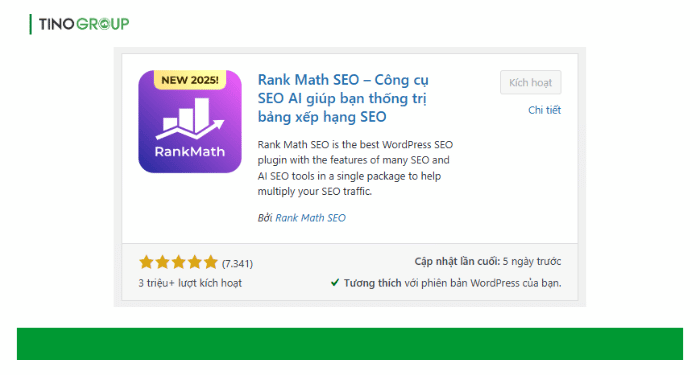Click the Kích hoạt button
700x375 pixels.
tap(530, 82)
